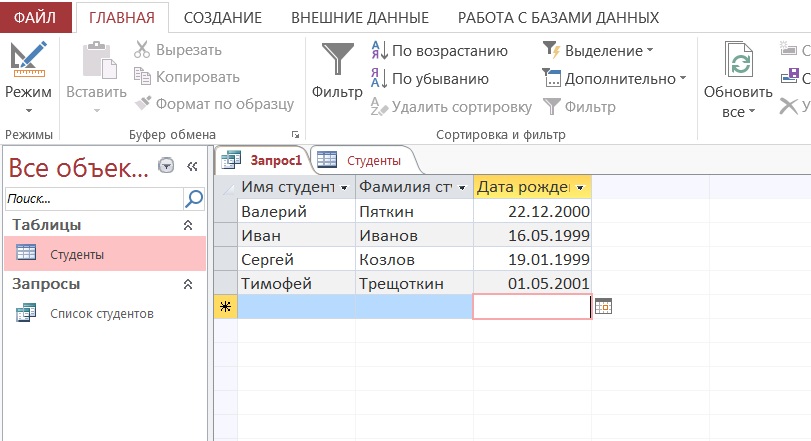Expand the Обновить все dropdown arrow
The width and height of the screenshot is (811, 441).
coord(752,111)
